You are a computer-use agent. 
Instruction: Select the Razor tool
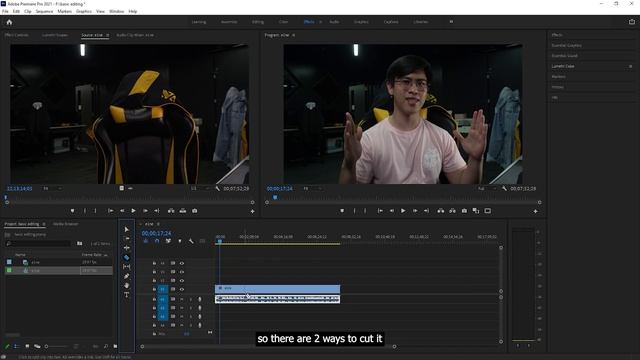(x=127, y=257)
